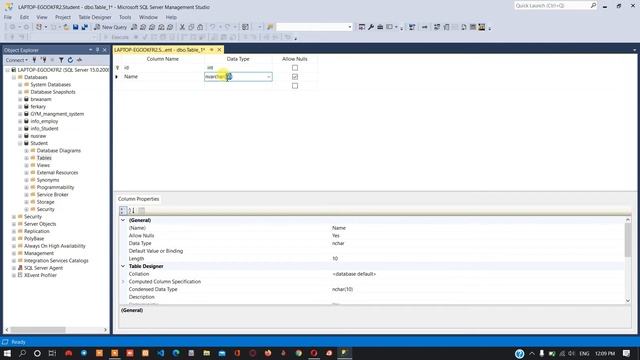The height and width of the screenshot is (360, 640).
Task: Click the Manage XML Indexes icon
Action: point(464,27)
